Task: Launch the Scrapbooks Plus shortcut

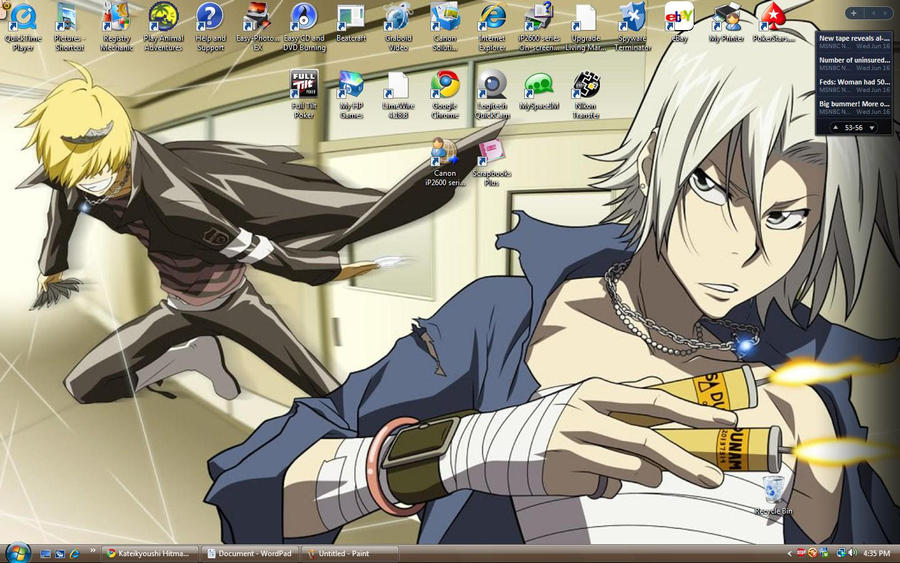Action: 492,162
